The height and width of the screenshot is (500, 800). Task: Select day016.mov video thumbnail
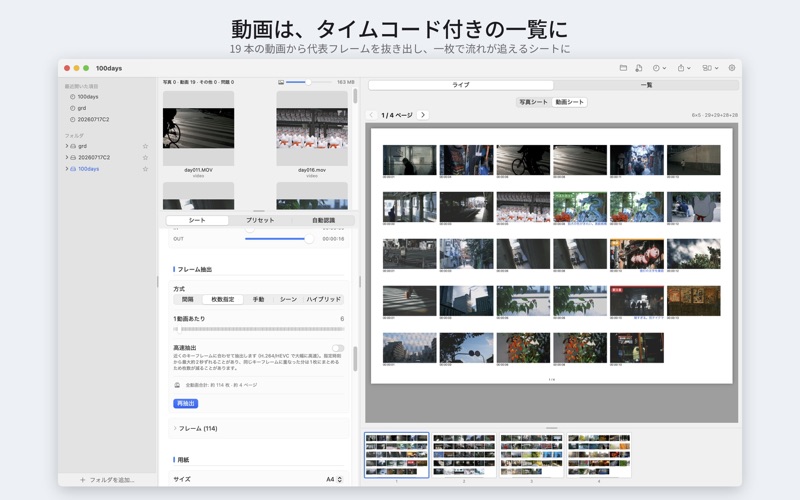(x=312, y=129)
